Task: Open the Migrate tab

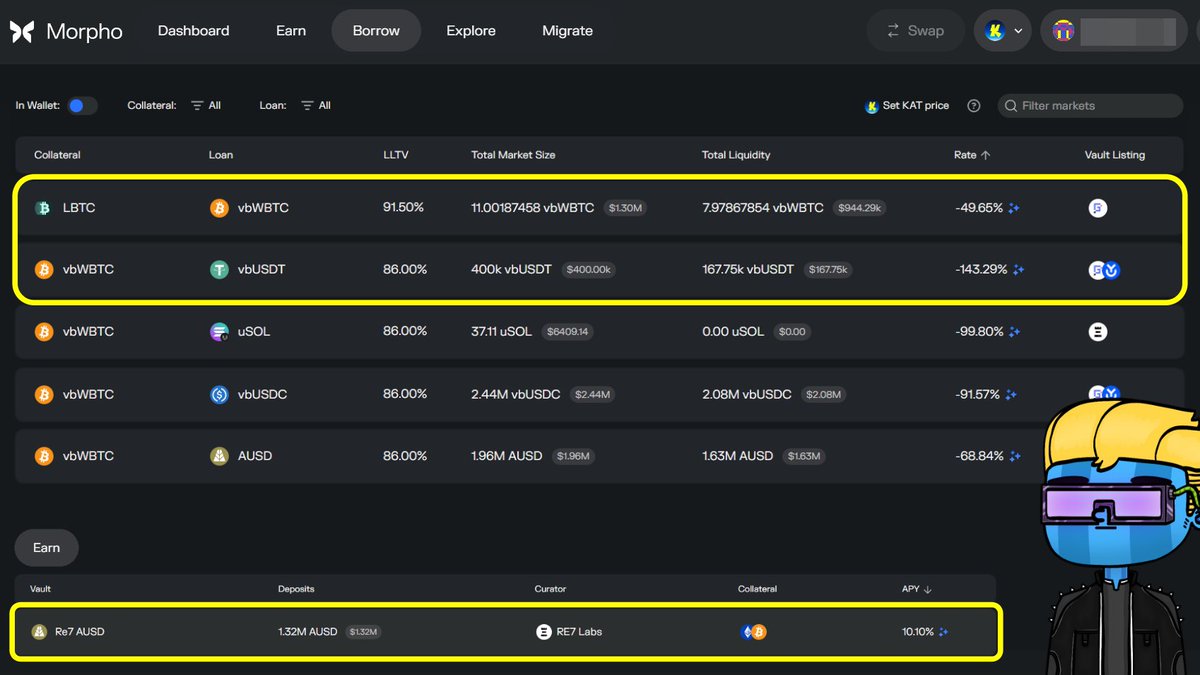Action: pyautogui.click(x=567, y=31)
